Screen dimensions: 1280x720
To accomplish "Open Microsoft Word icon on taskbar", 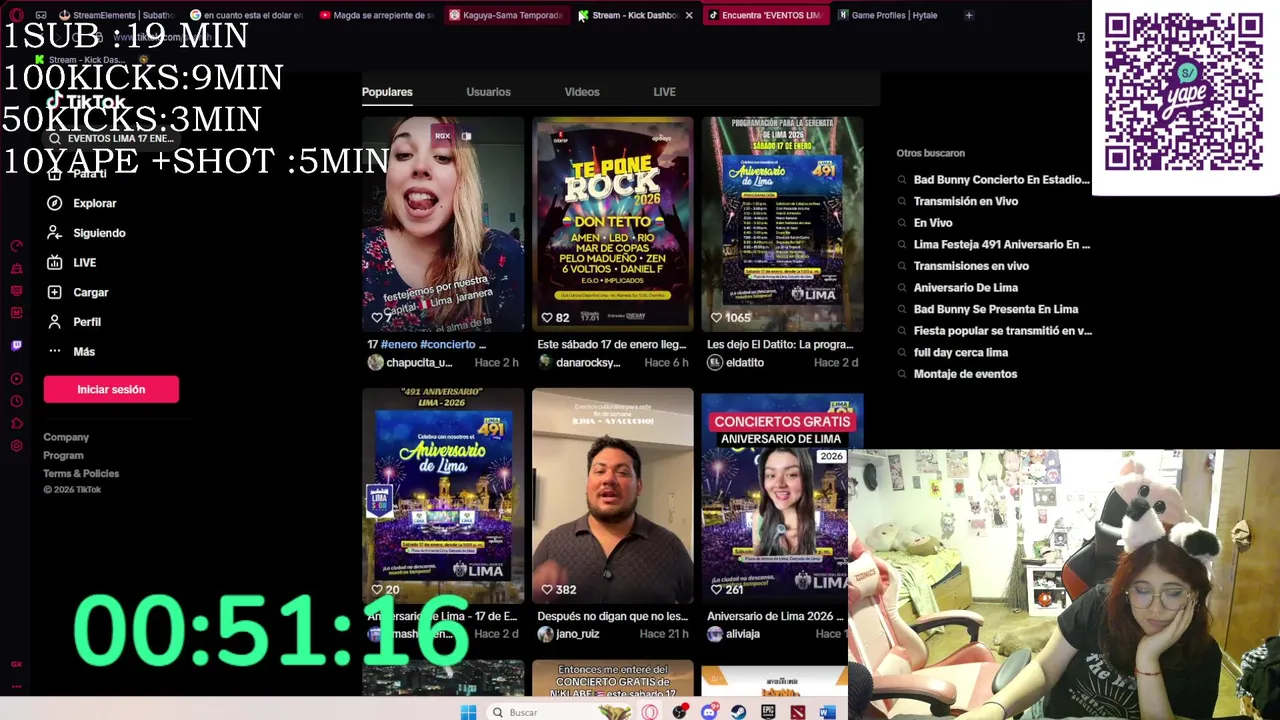I will coord(827,712).
